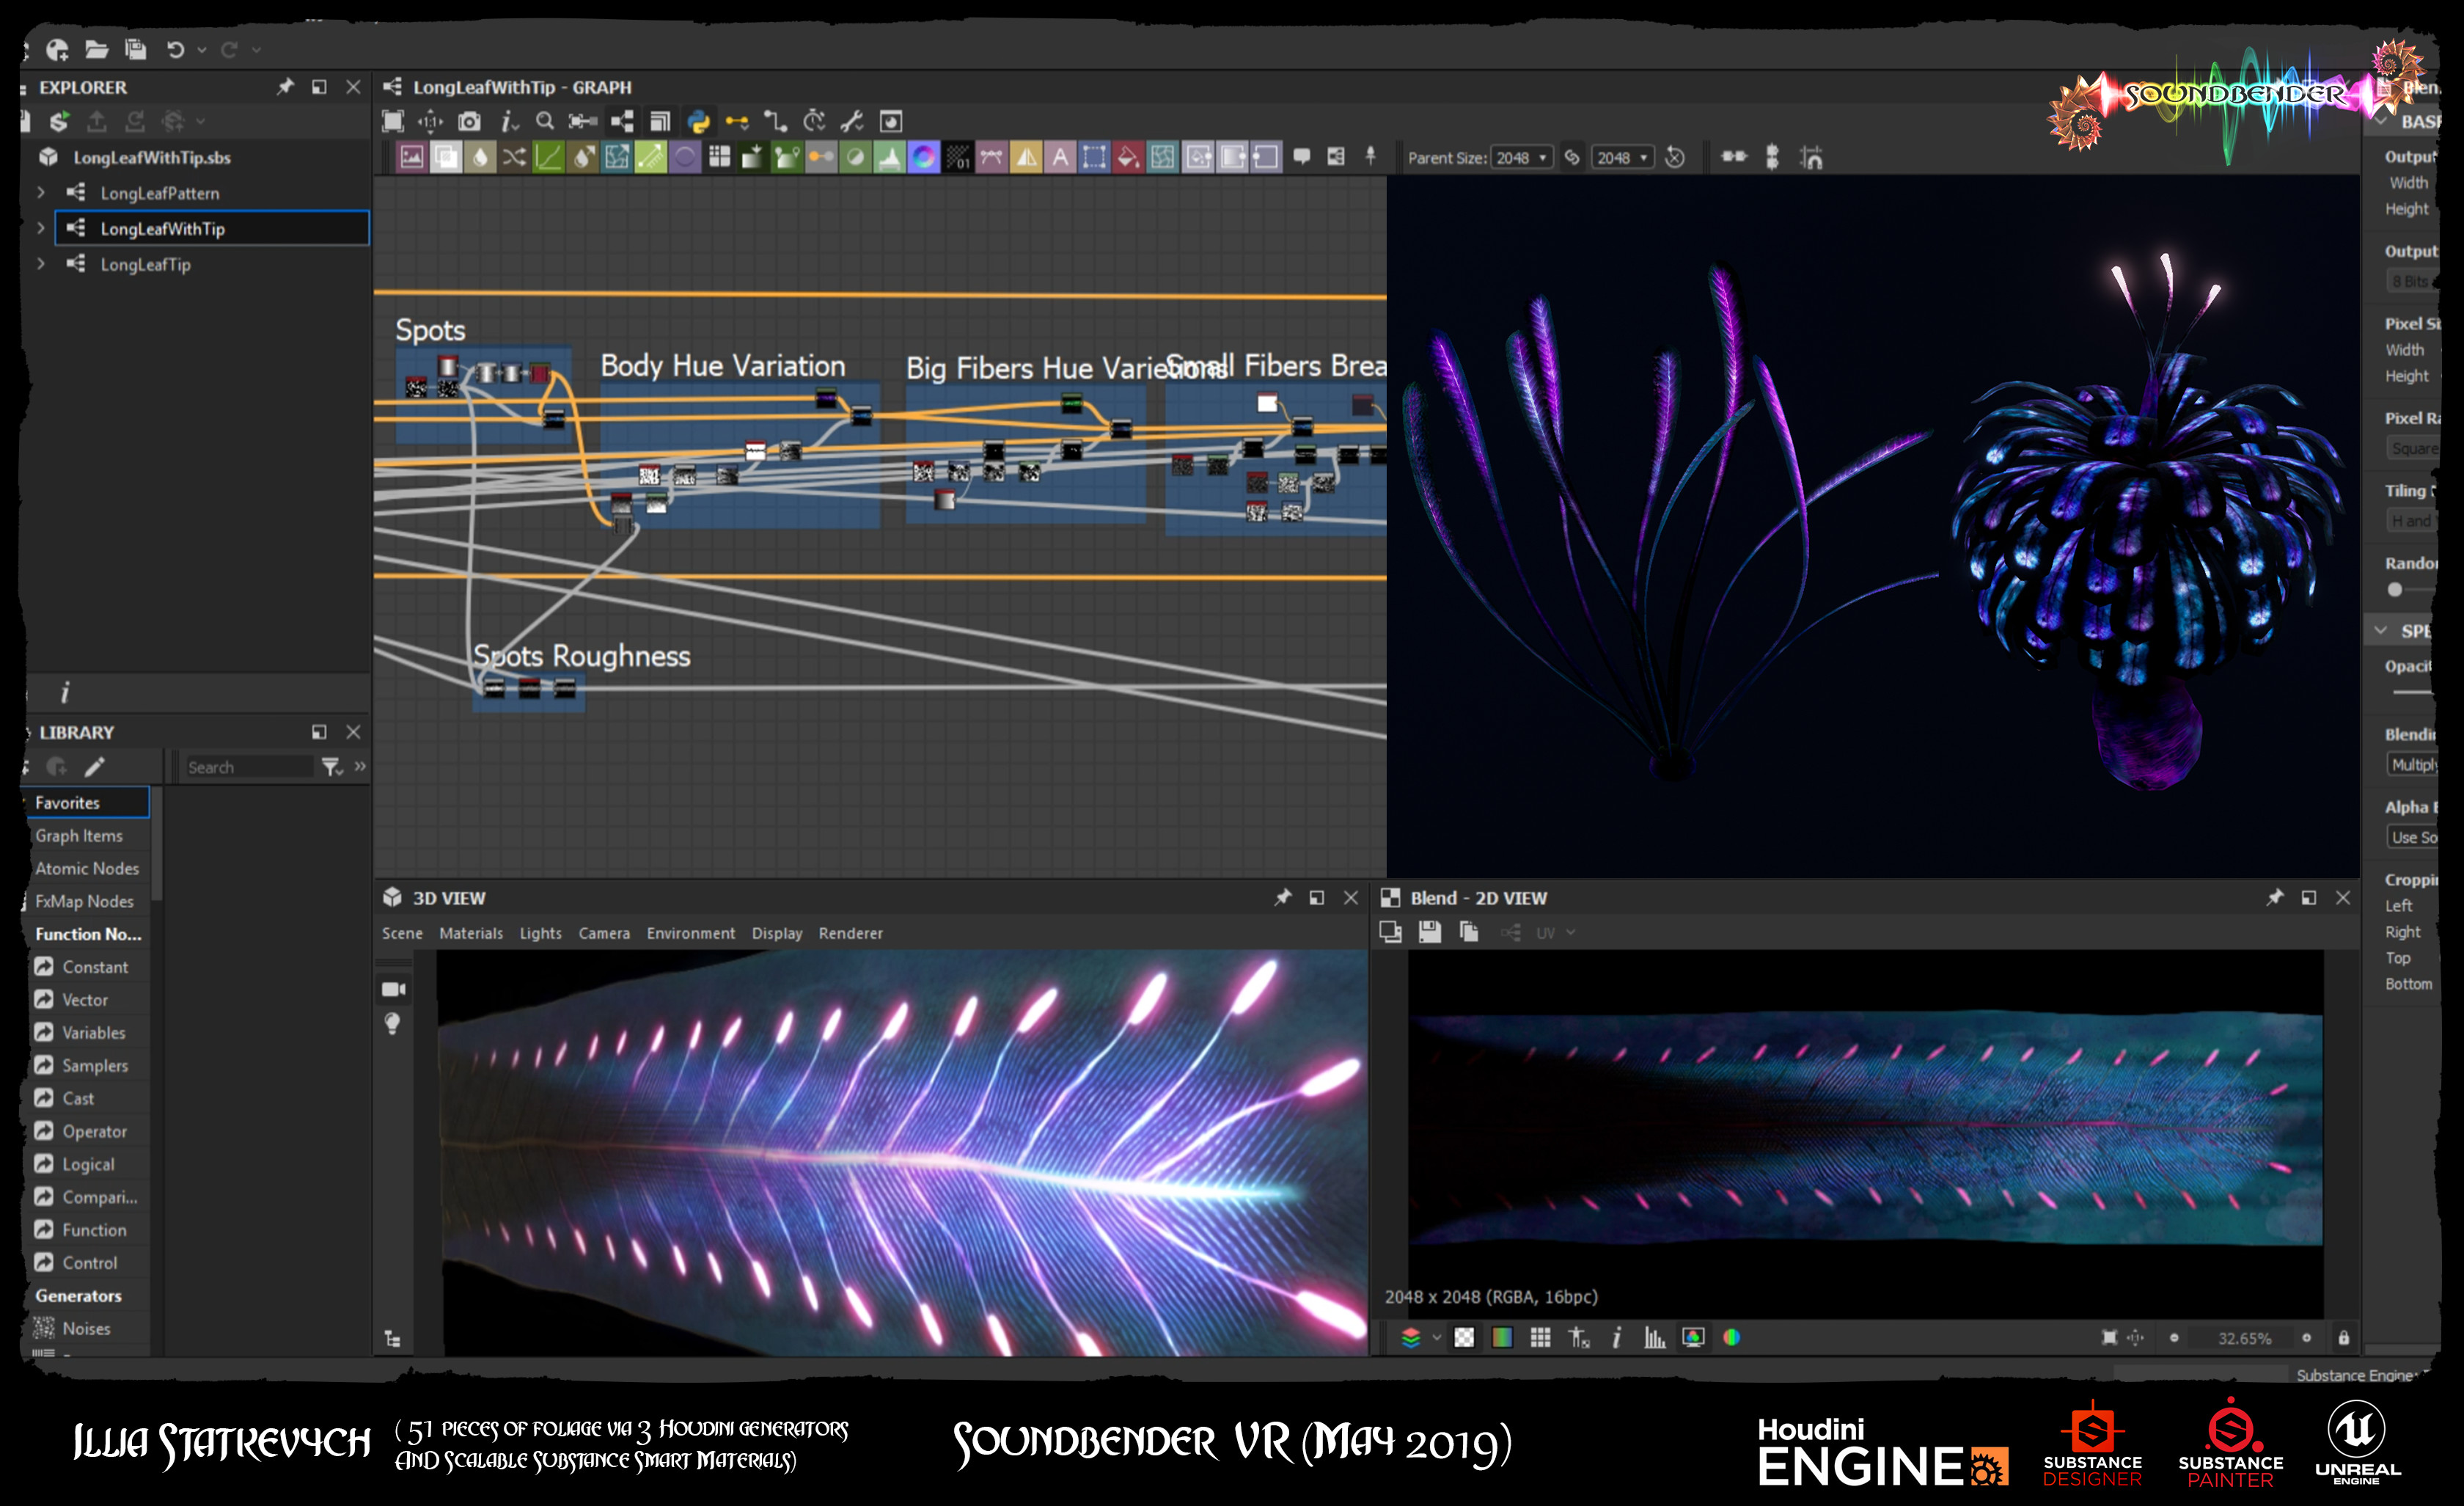Toggle the transparency checkerboard in 2D view

1464,1337
